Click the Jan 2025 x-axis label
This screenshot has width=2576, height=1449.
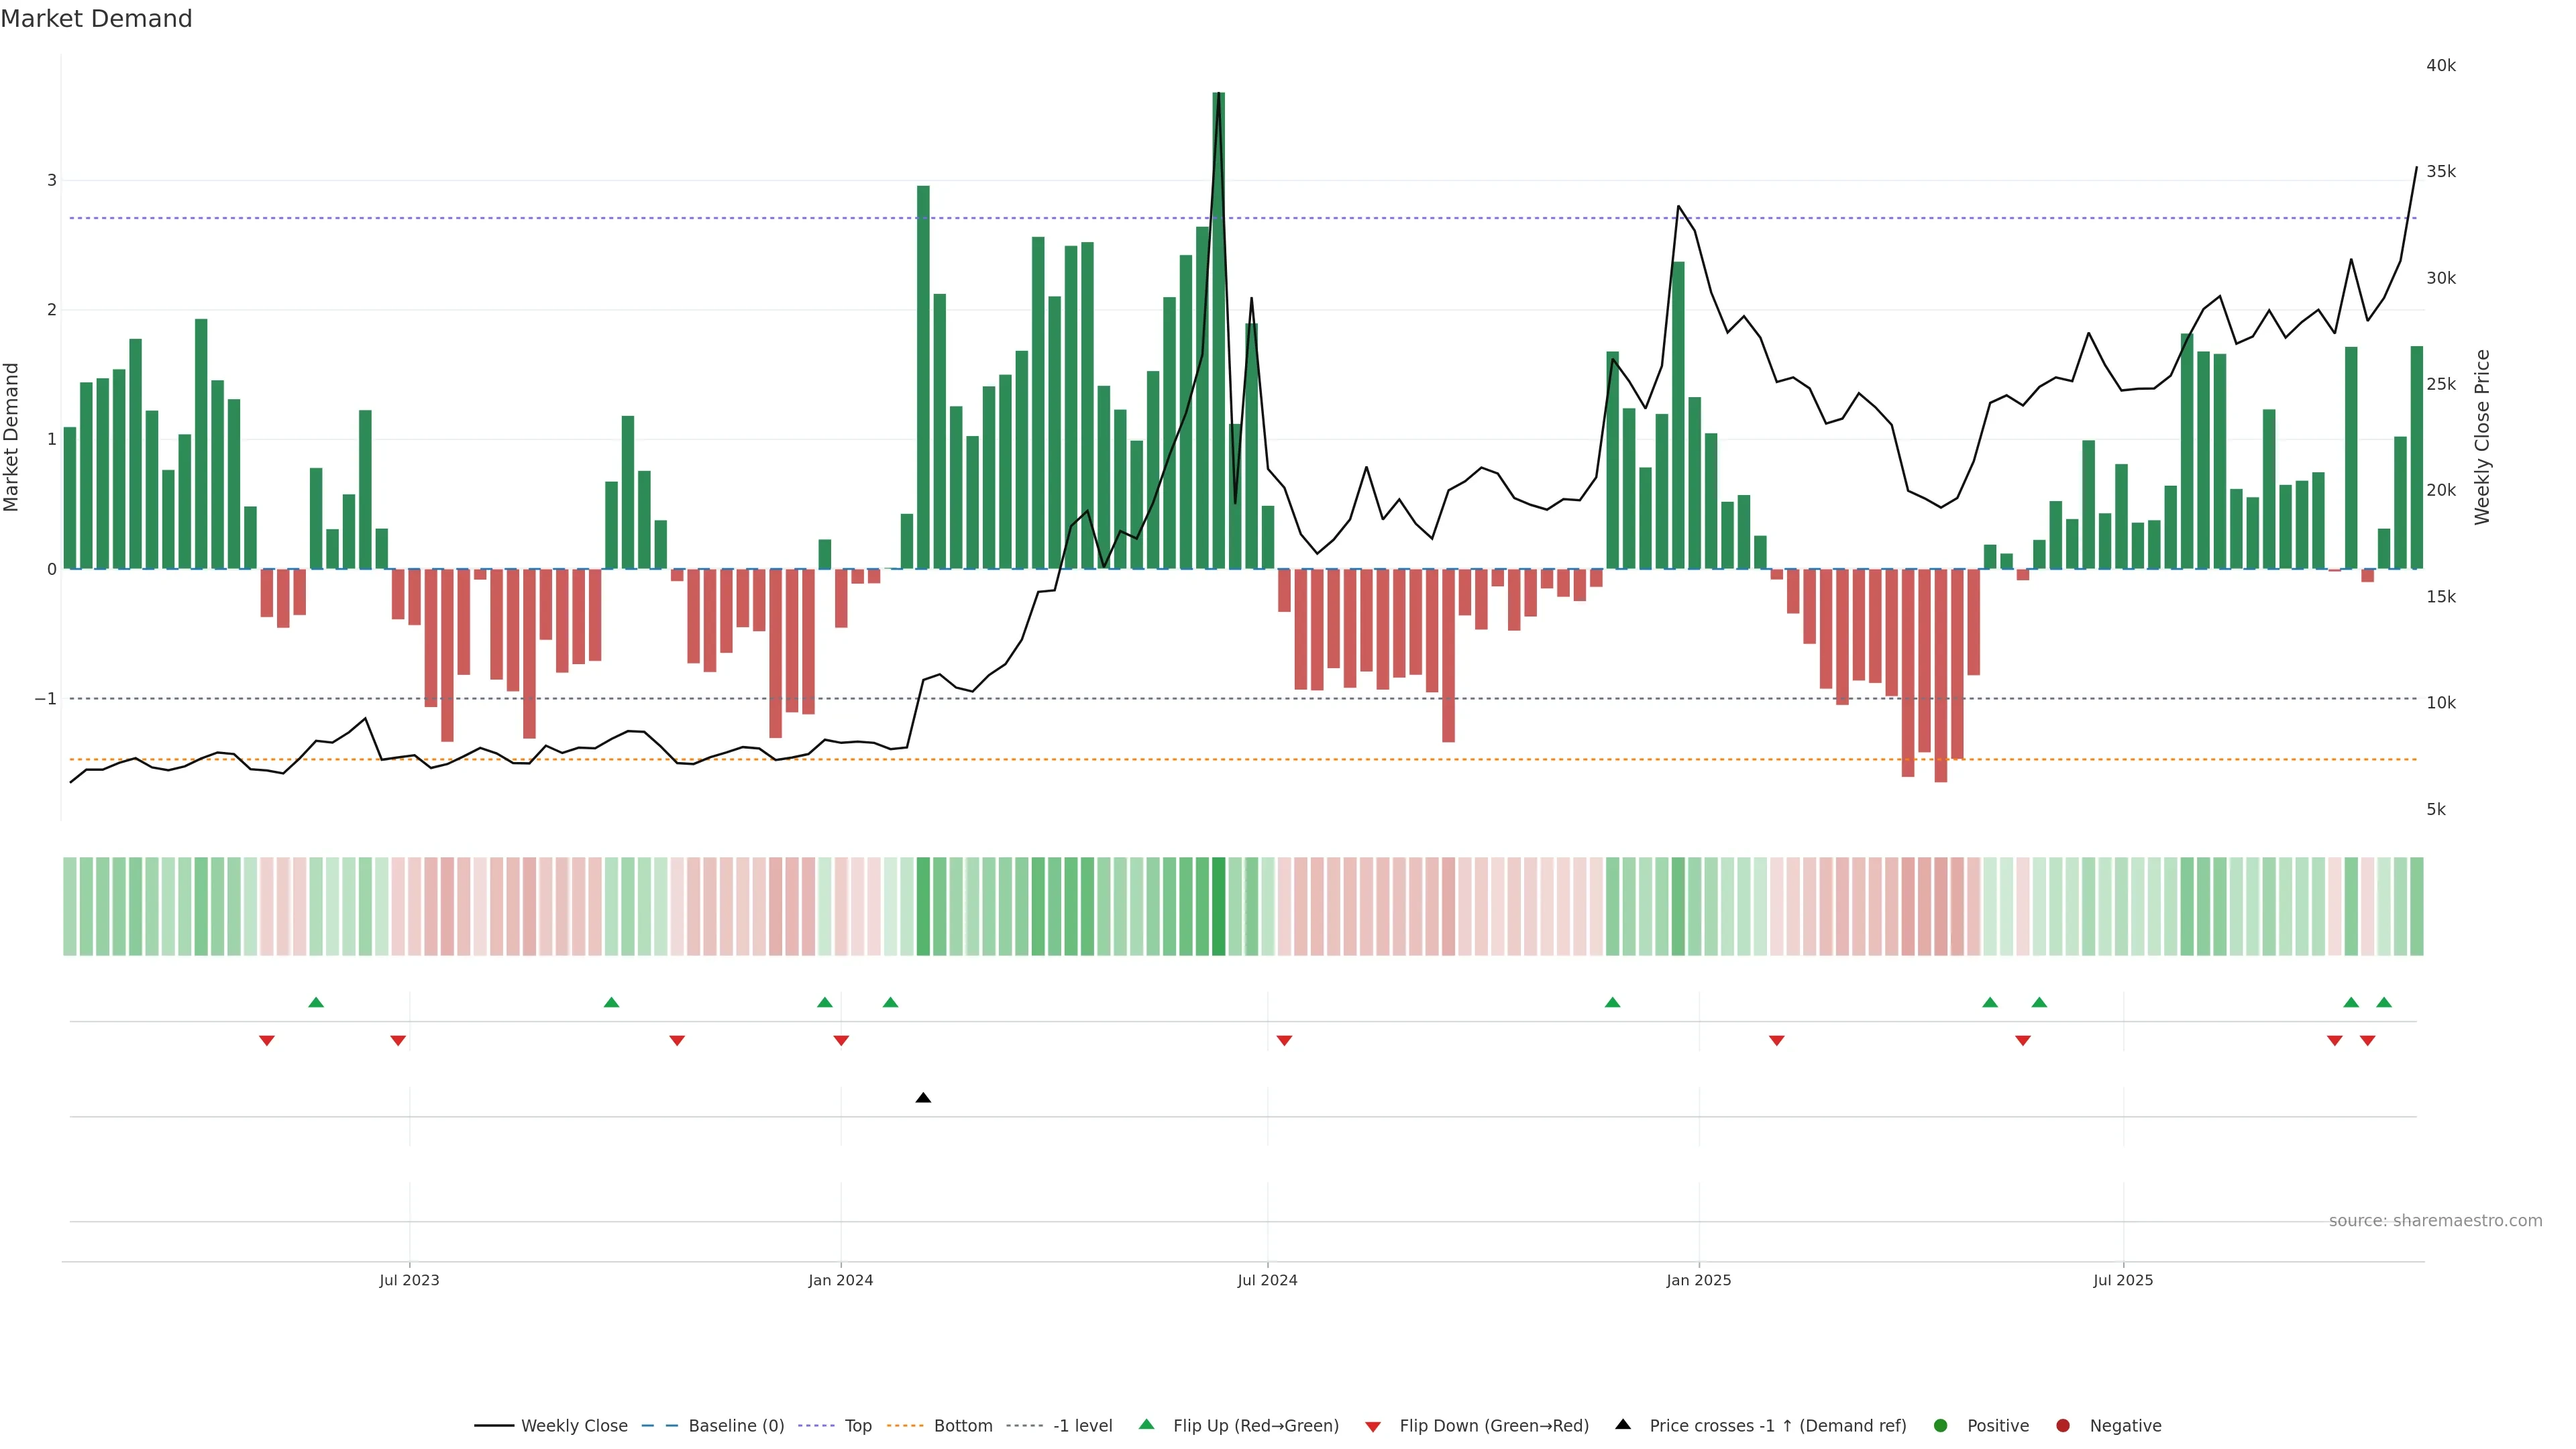[x=1698, y=1280]
